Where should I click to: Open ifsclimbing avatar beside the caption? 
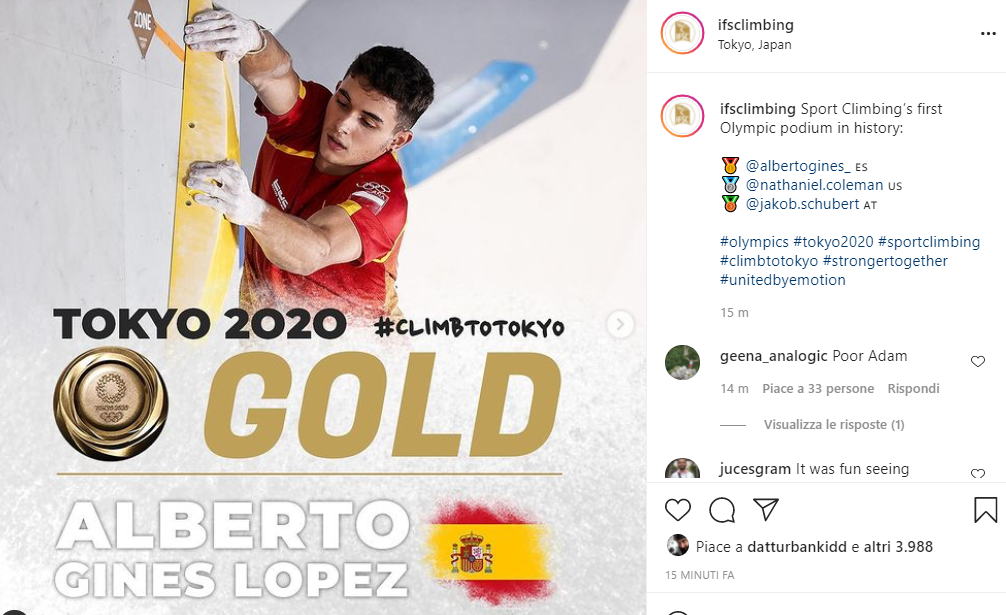click(x=682, y=116)
